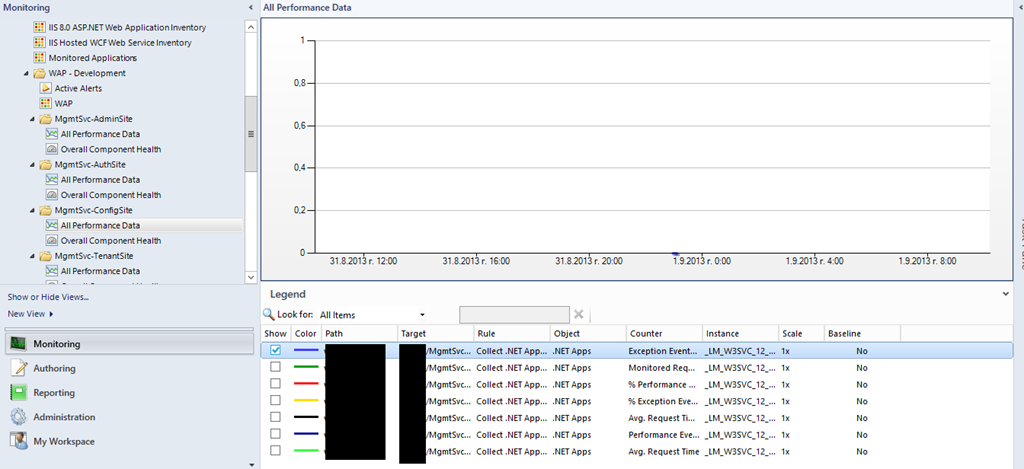Sort by the Counter column header
Screen dimensions: 1024x469
pyautogui.click(x=663, y=333)
